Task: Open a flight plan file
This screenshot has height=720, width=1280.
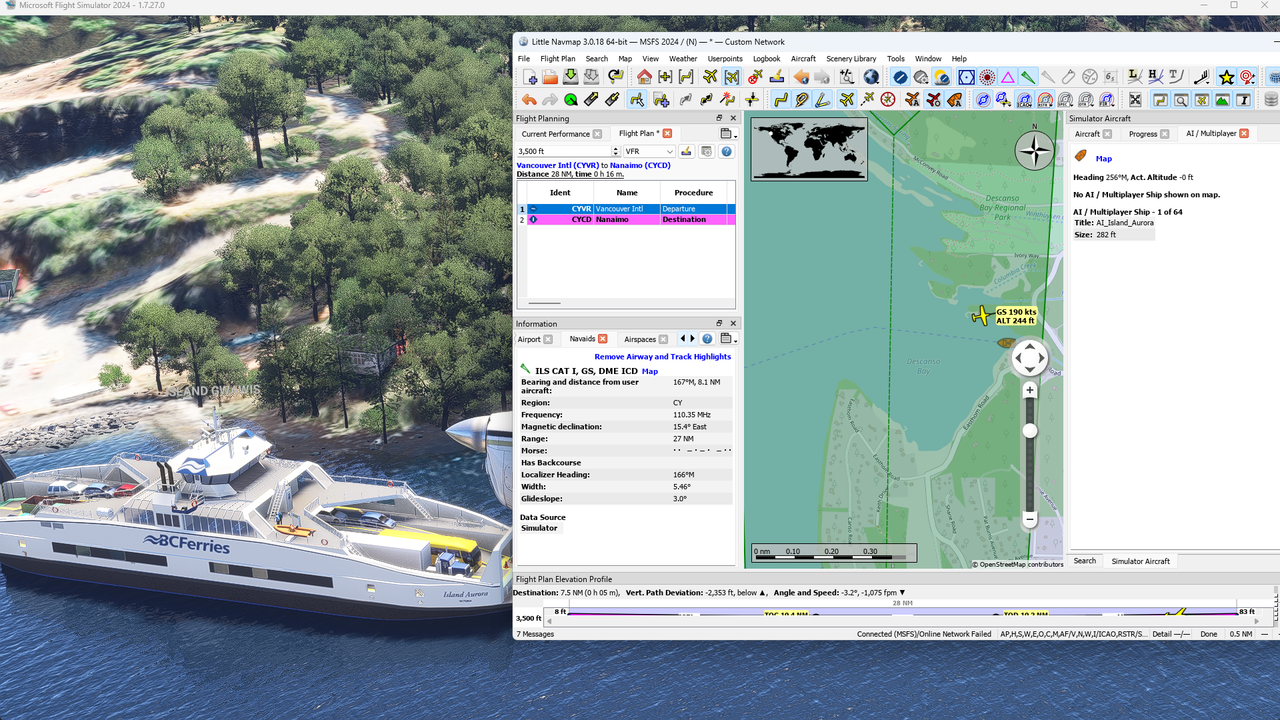Action: (x=550, y=77)
